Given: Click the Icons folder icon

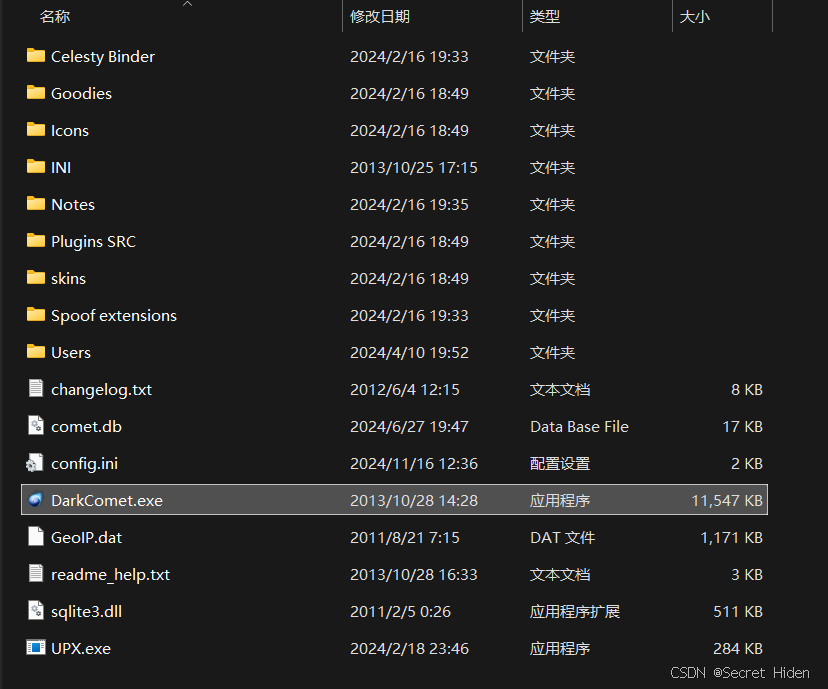Looking at the screenshot, I should coord(36,129).
